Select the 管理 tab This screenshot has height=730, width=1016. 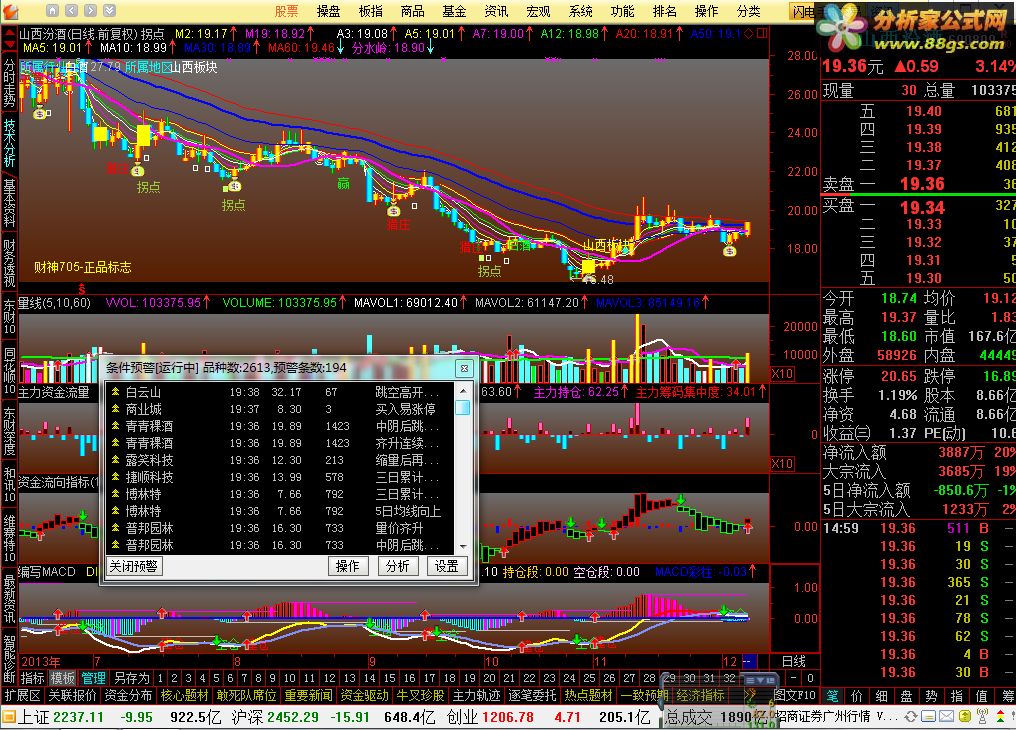[93, 678]
